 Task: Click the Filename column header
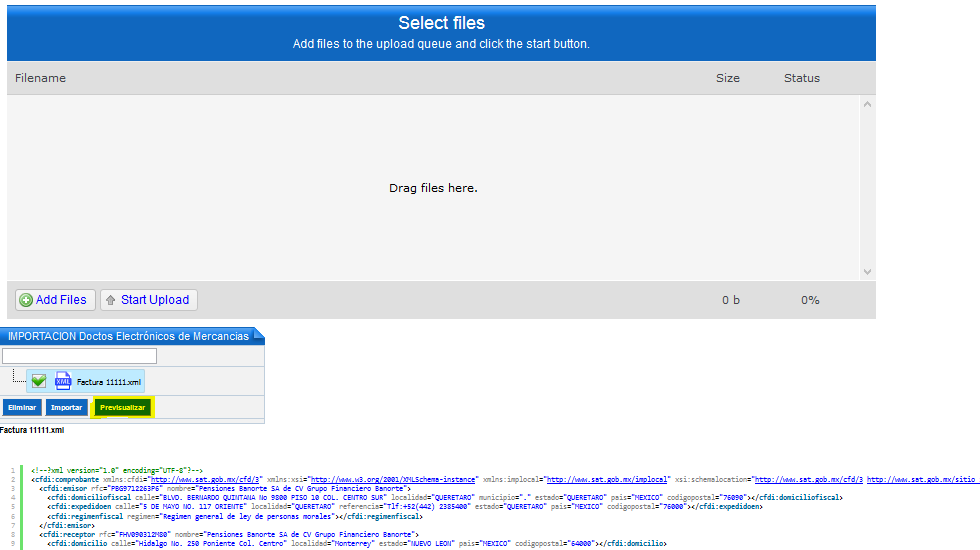[41, 78]
